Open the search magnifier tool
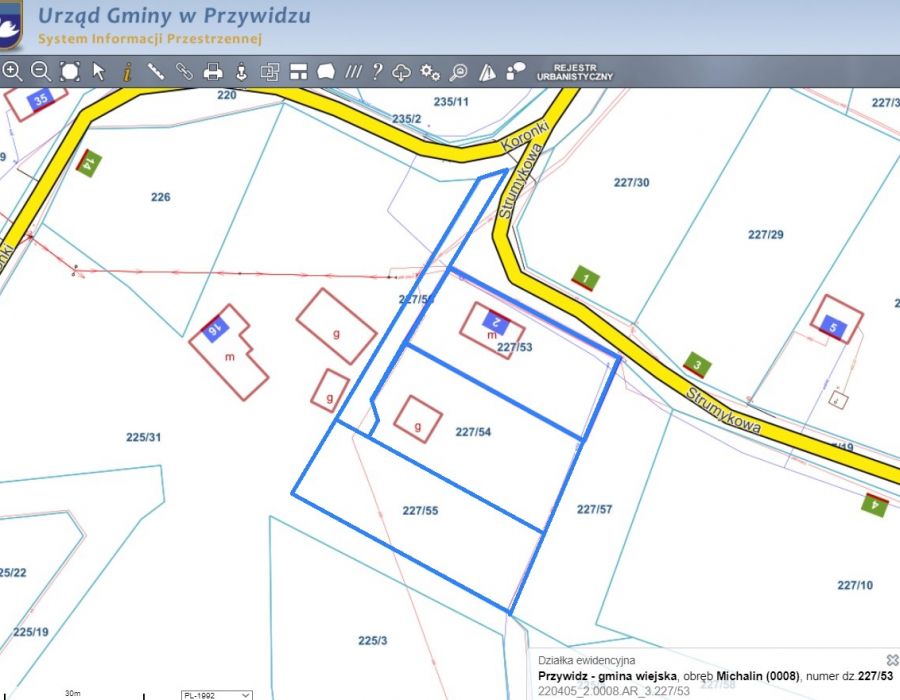The width and height of the screenshot is (900, 700). [x=459, y=72]
